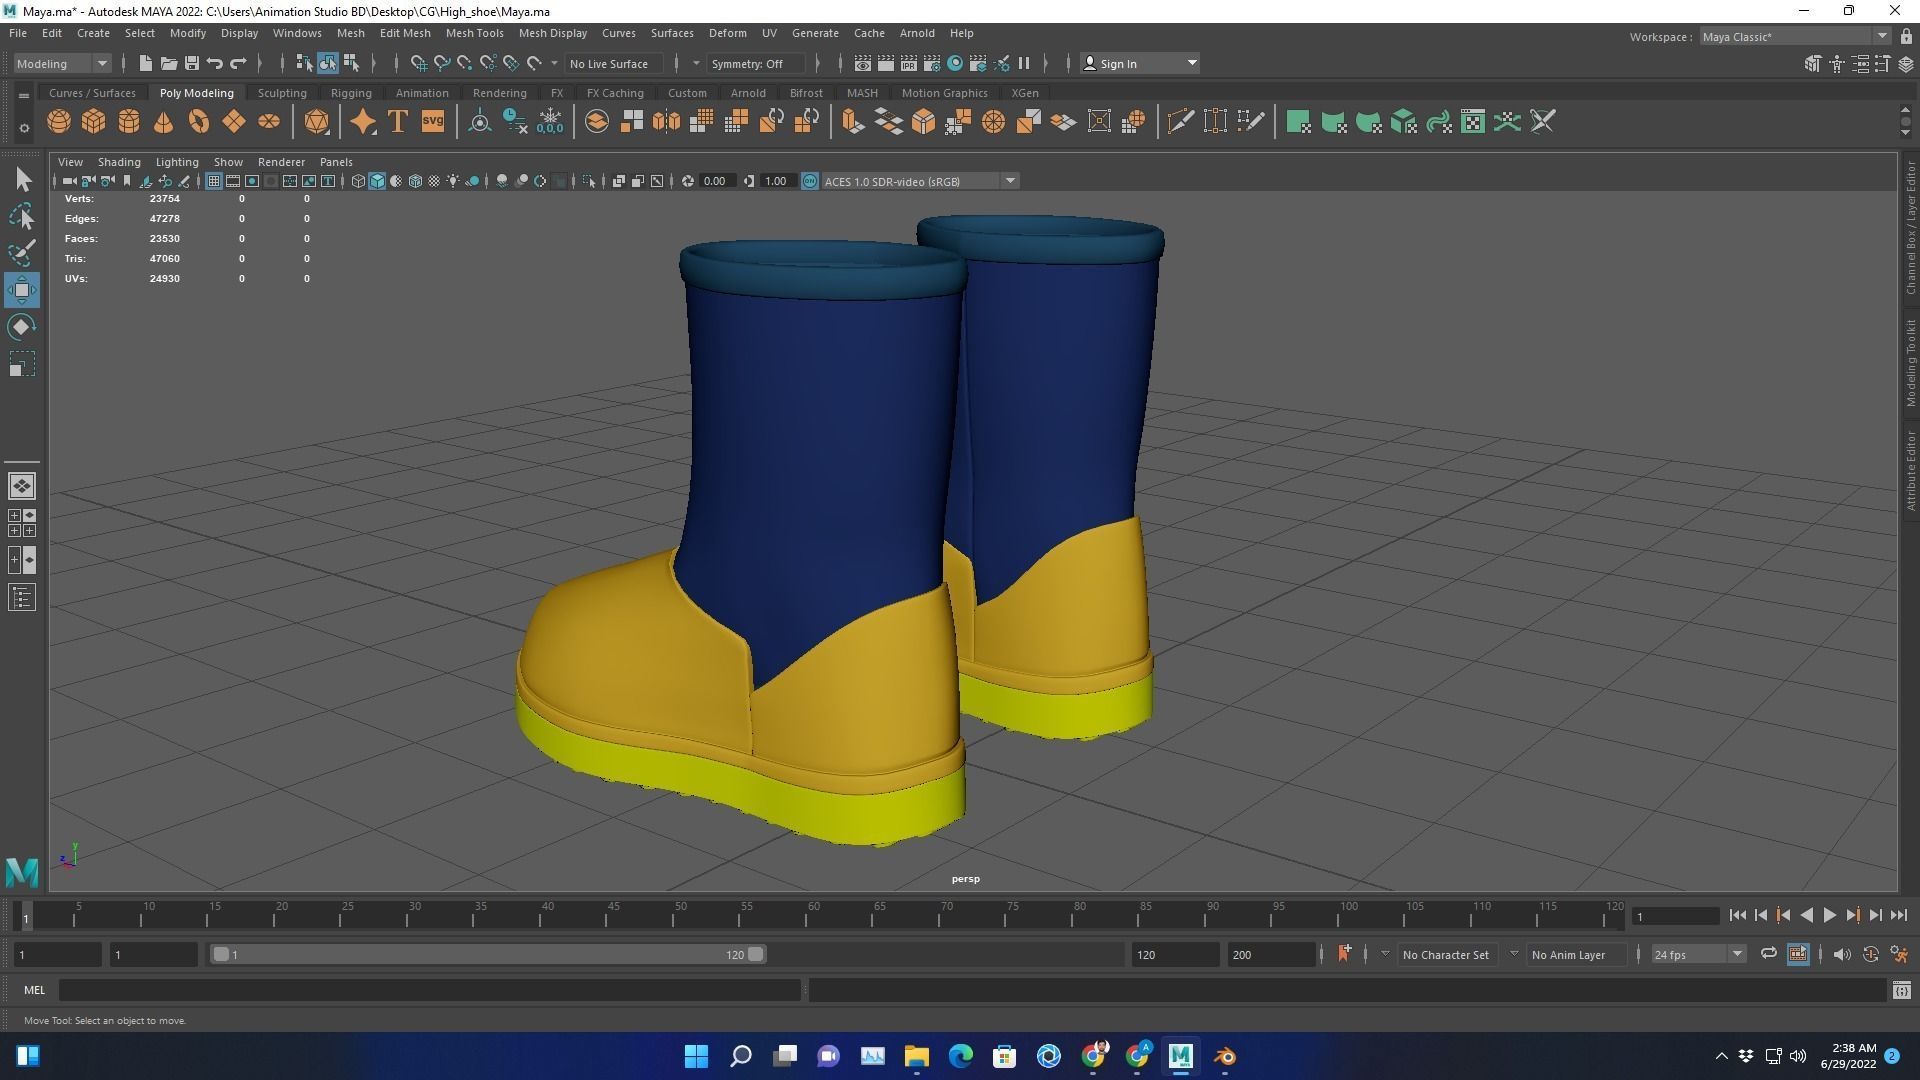The height and width of the screenshot is (1080, 1920).
Task: Click the SVG import shelf icon
Action: coord(433,122)
